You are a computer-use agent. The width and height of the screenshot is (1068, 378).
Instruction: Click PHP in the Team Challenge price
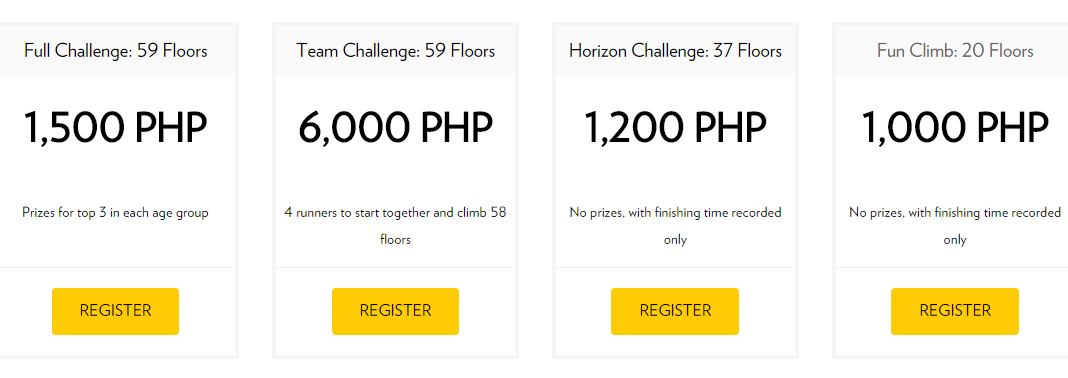tap(456, 127)
